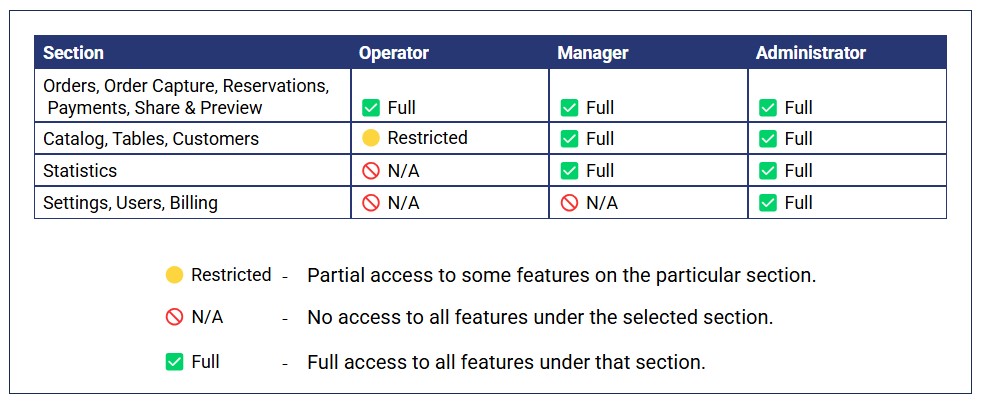Click the Section column header
Image resolution: width=982 pixels, height=406 pixels.
[73, 53]
